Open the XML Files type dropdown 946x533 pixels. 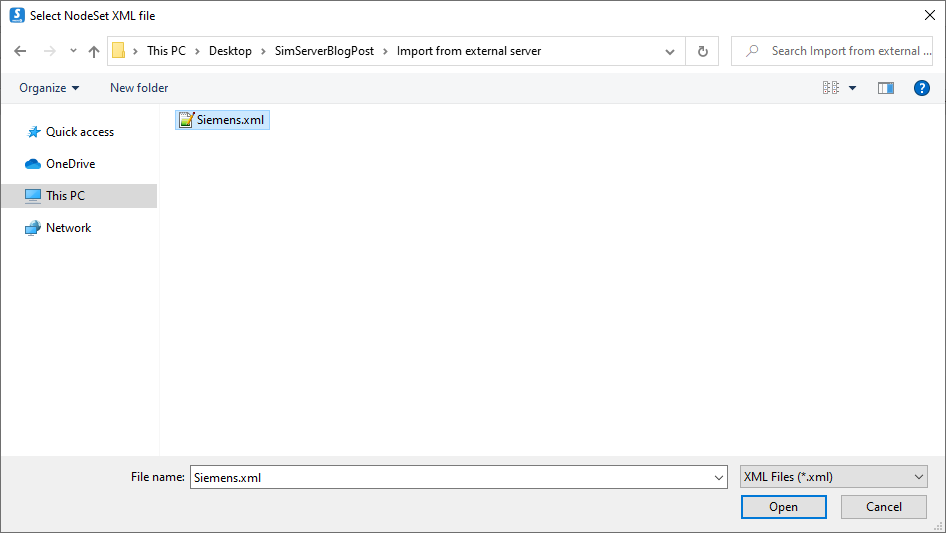pyautogui.click(x=834, y=477)
